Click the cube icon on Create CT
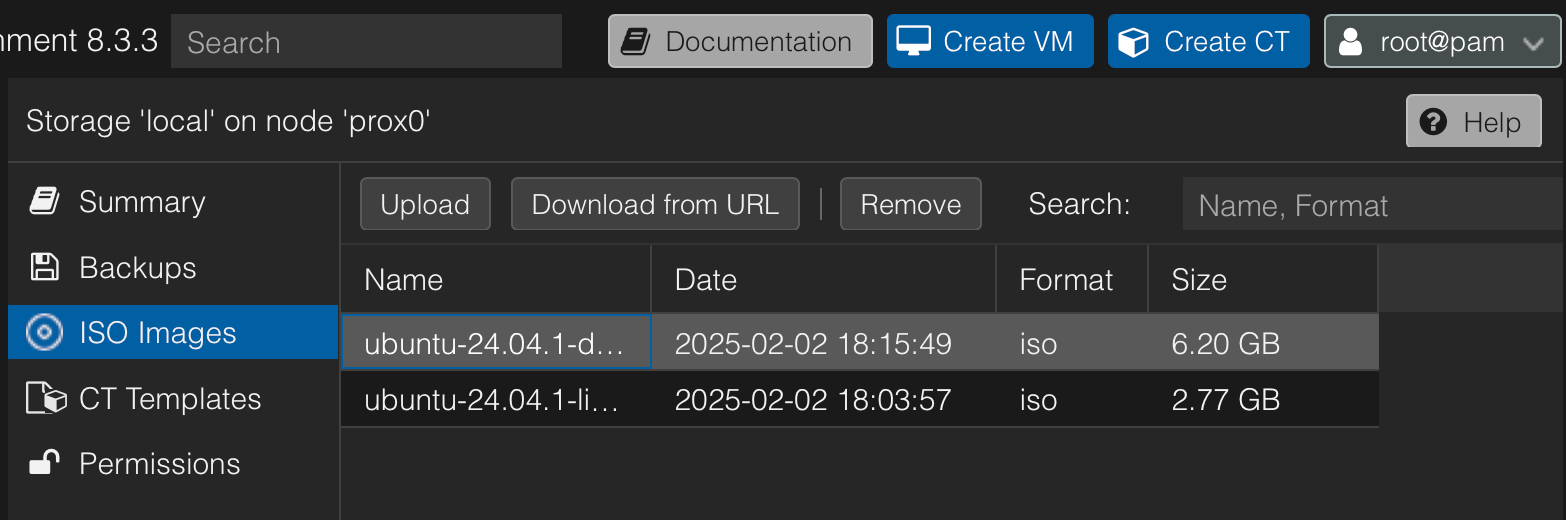The height and width of the screenshot is (520, 1566). pos(1134,41)
